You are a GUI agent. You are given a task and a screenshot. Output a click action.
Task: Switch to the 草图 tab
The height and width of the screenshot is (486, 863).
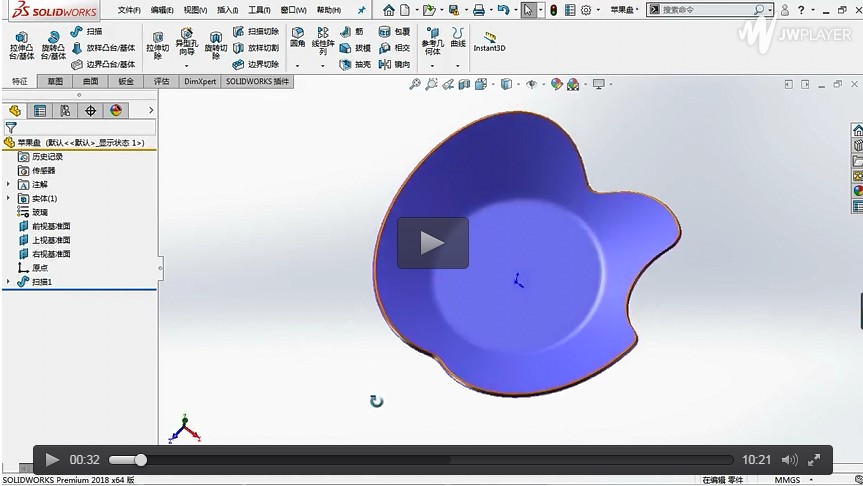(x=54, y=81)
